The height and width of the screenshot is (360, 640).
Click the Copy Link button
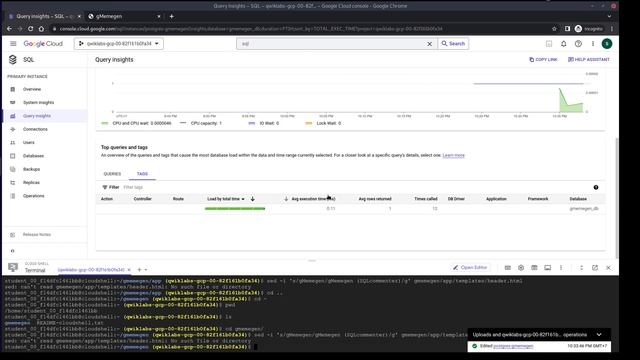pyautogui.click(x=543, y=60)
